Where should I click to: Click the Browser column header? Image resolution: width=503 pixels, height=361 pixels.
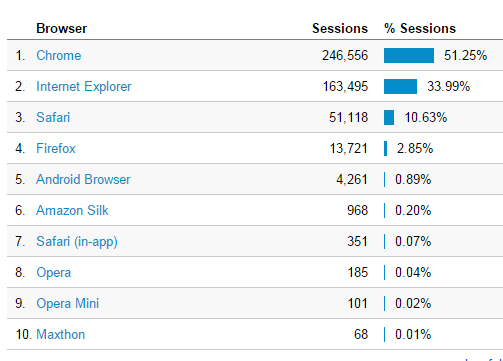click(62, 28)
